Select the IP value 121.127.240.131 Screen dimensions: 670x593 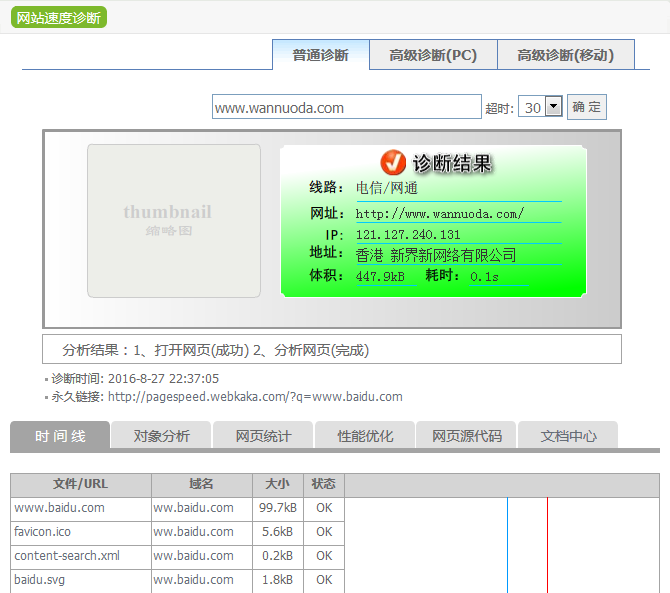[408, 235]
